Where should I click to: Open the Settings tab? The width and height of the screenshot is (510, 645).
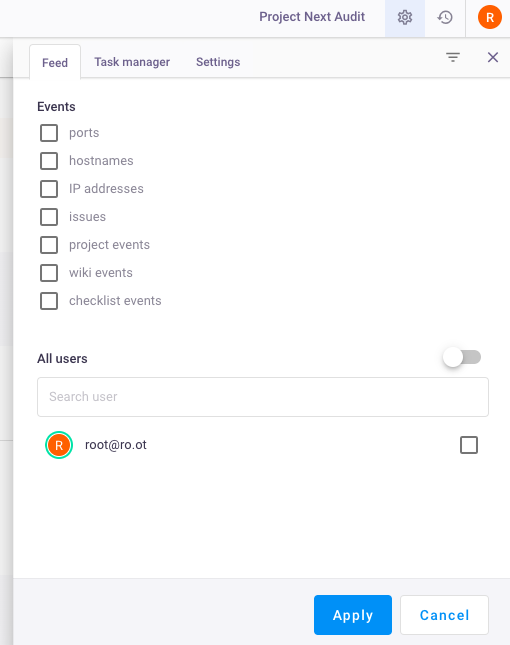(218, 62)
